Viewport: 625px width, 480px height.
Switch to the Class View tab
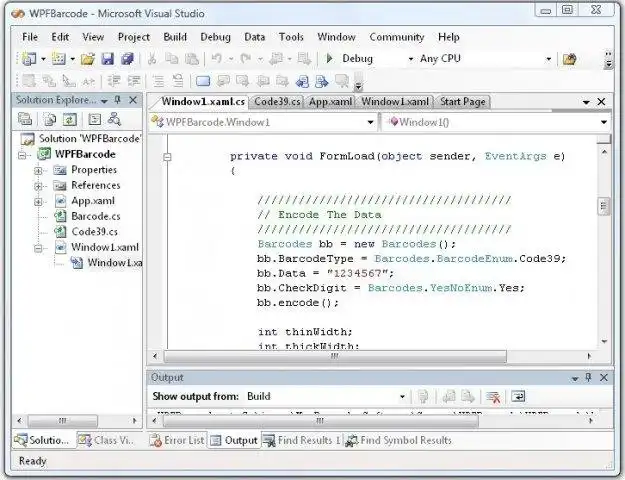107,440
